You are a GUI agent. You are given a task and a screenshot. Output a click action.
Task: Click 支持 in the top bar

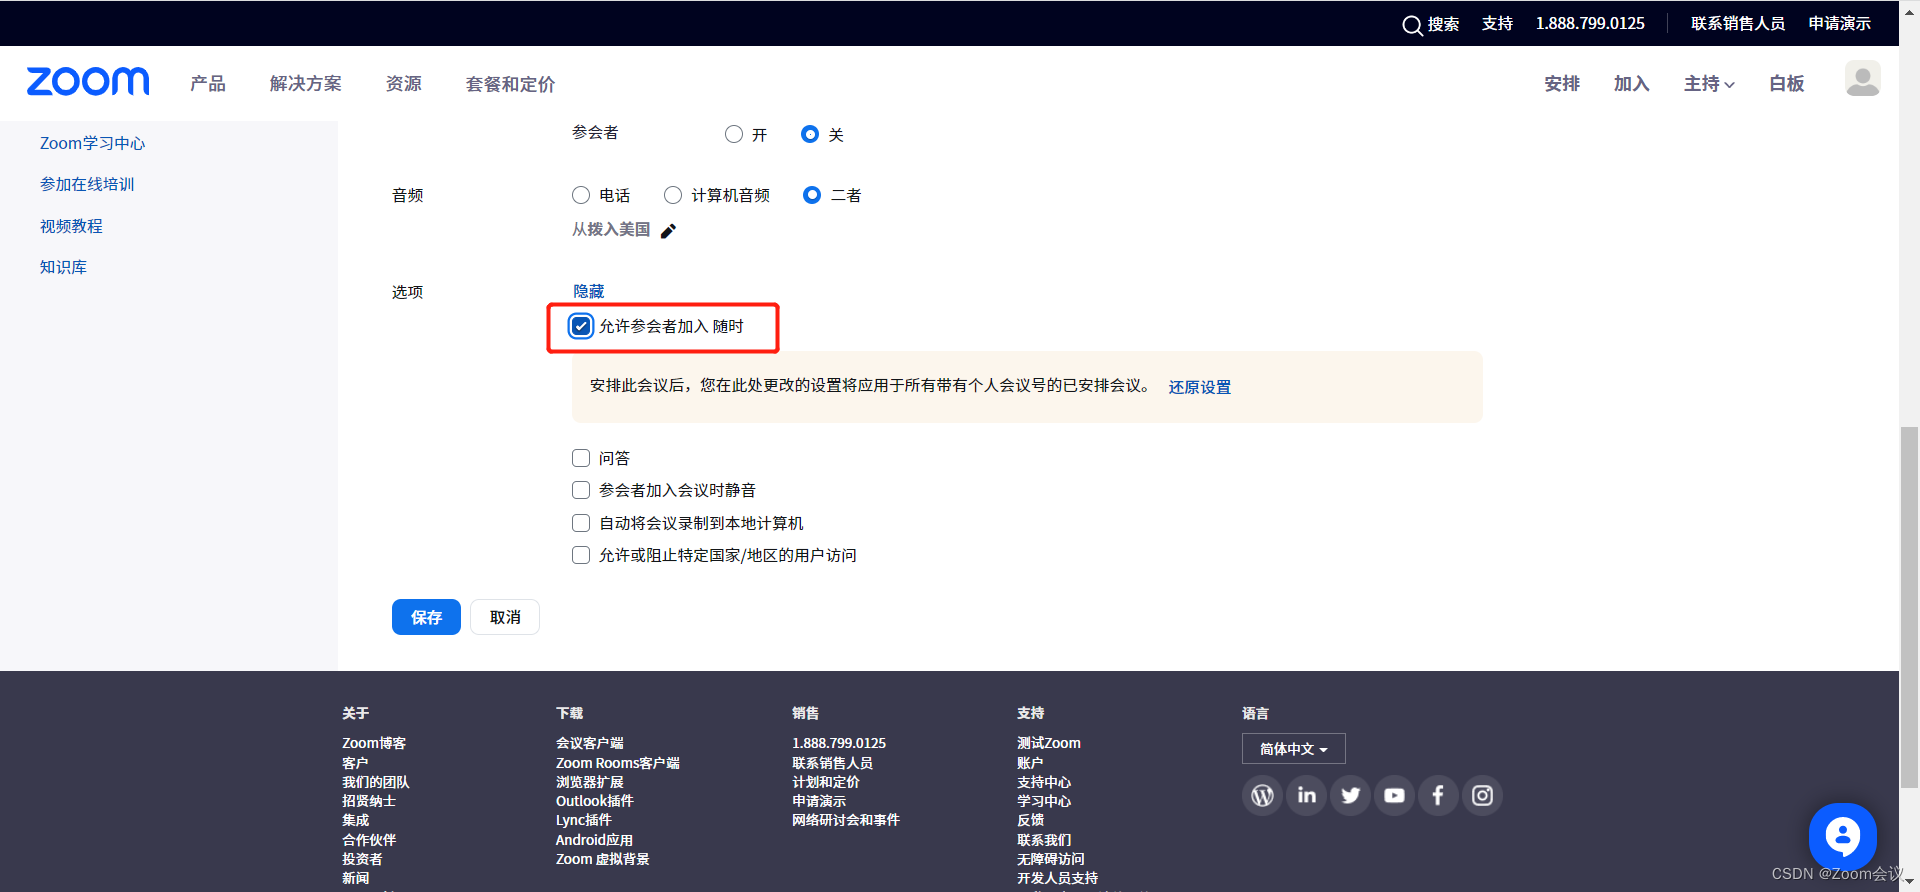click(x=1497, y=23)
